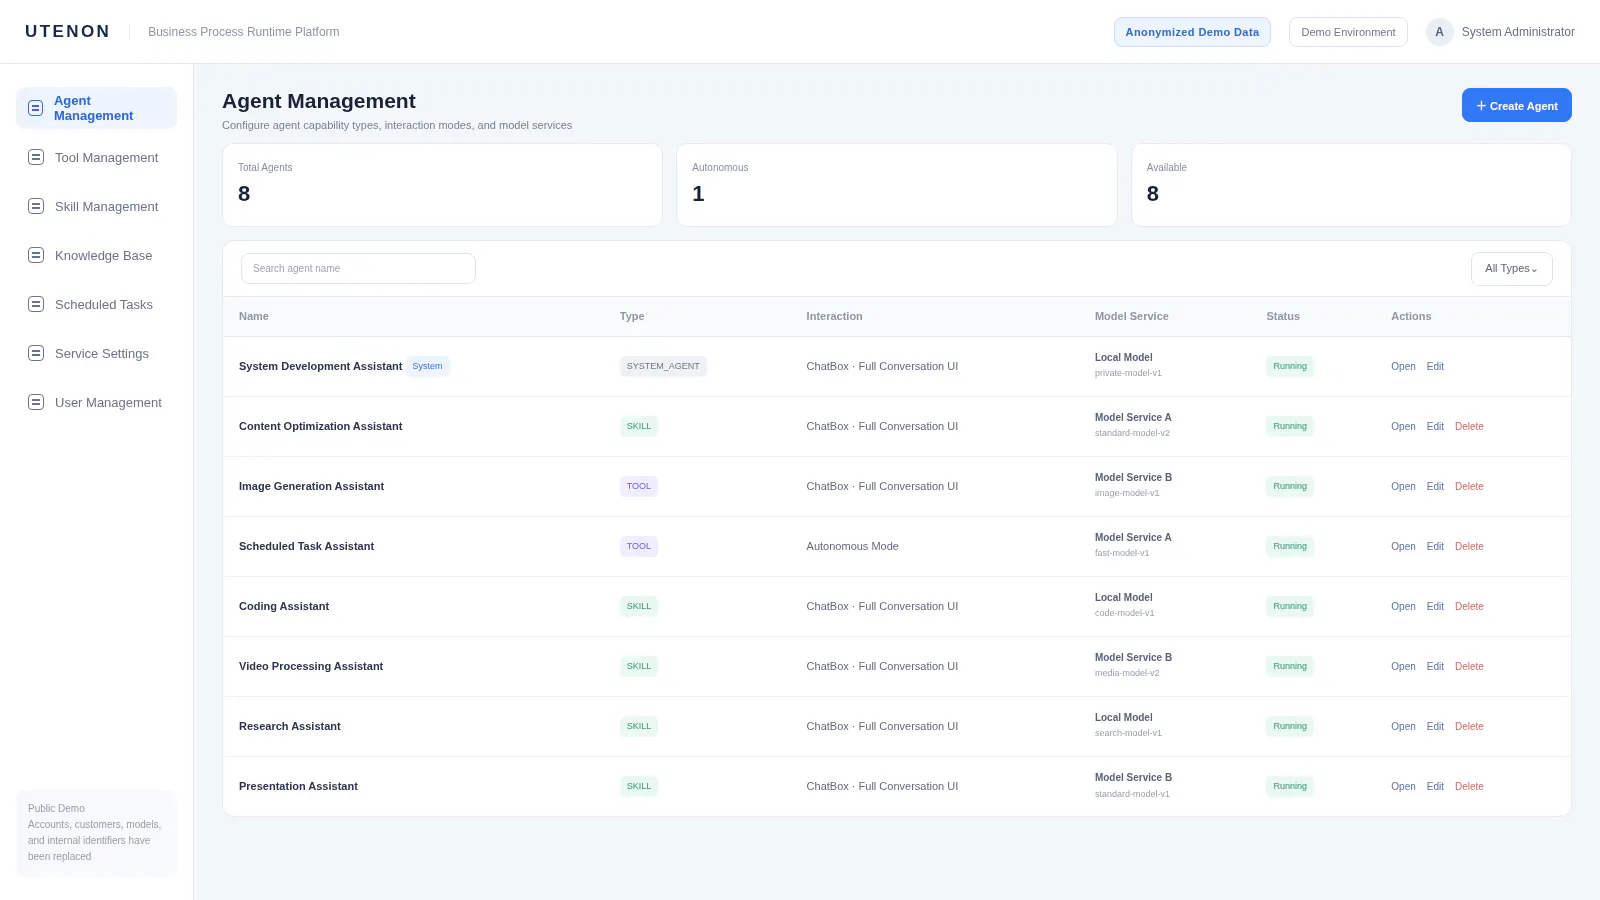
Task: Click the Total Agents stat card
Action: [442, 185]
